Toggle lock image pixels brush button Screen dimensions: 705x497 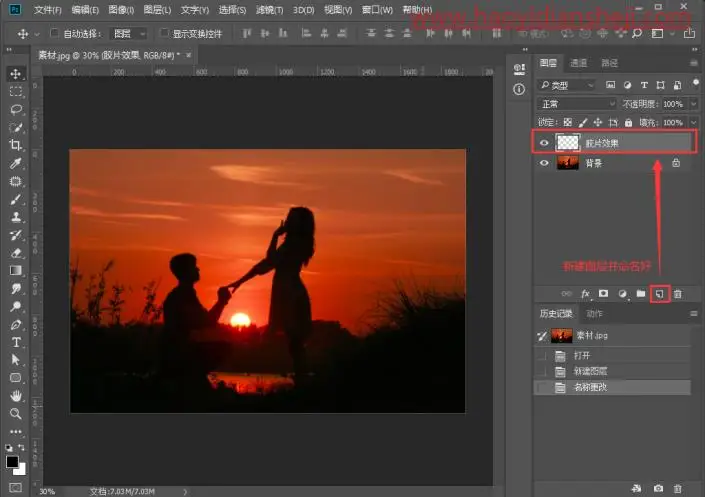pyautogui.click(x=583, y=122)
